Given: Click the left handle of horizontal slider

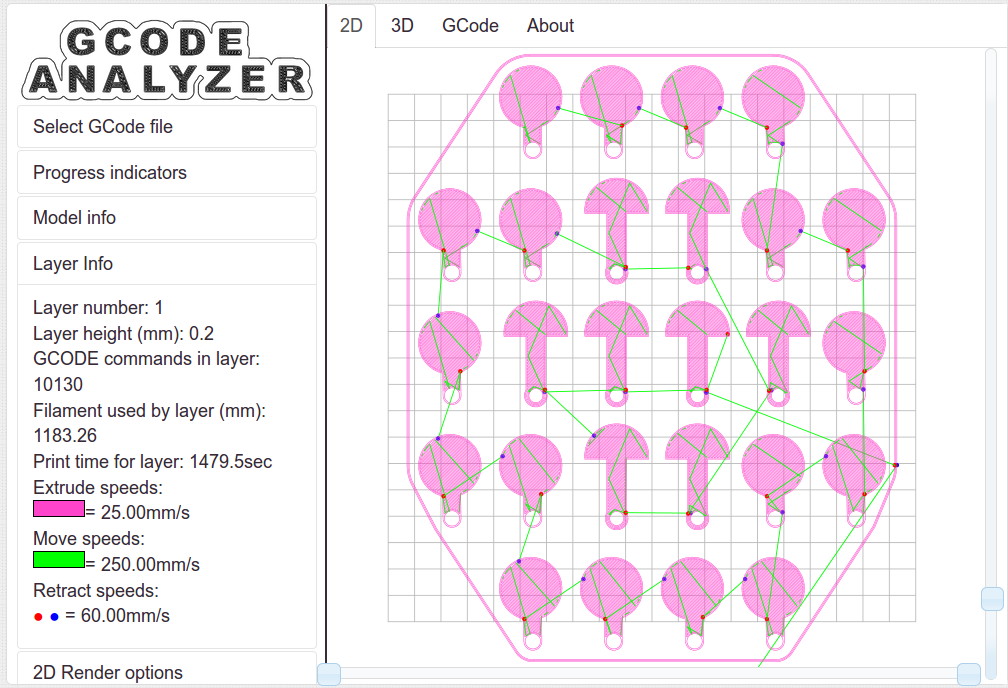Looking at the screenshot, I should tap(329, 674).
